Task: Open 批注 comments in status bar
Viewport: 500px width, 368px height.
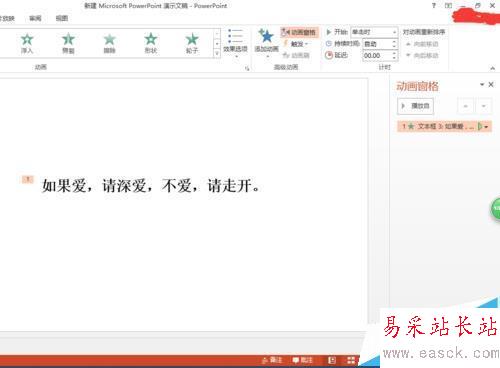Action: point(302,360)
